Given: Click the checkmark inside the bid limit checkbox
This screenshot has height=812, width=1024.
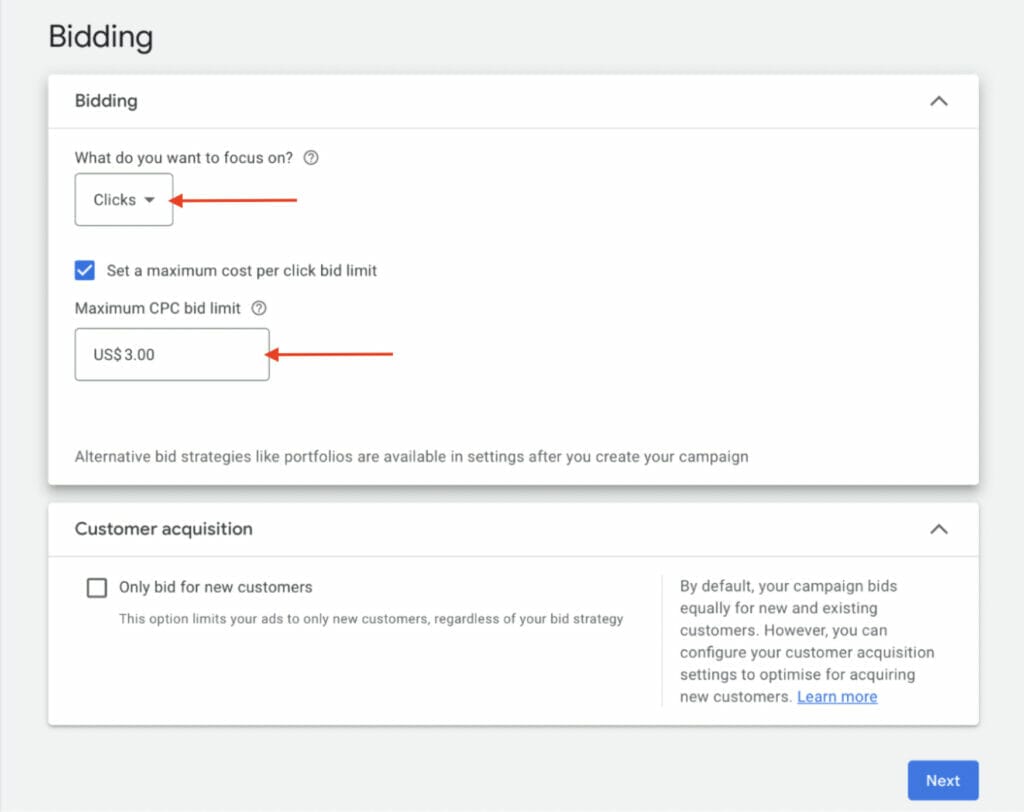Looking at the screenshot, I should [84, 270].
